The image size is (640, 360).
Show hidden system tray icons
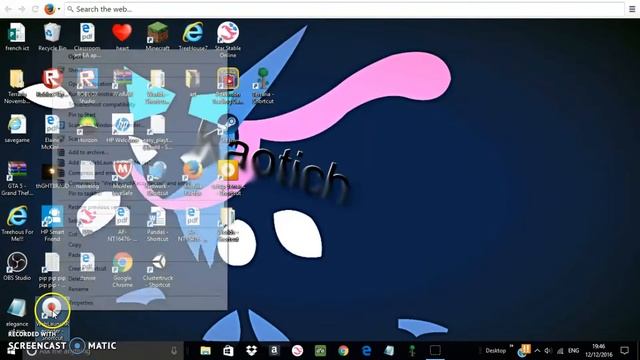pyautogui.click(x=538, y=351)
